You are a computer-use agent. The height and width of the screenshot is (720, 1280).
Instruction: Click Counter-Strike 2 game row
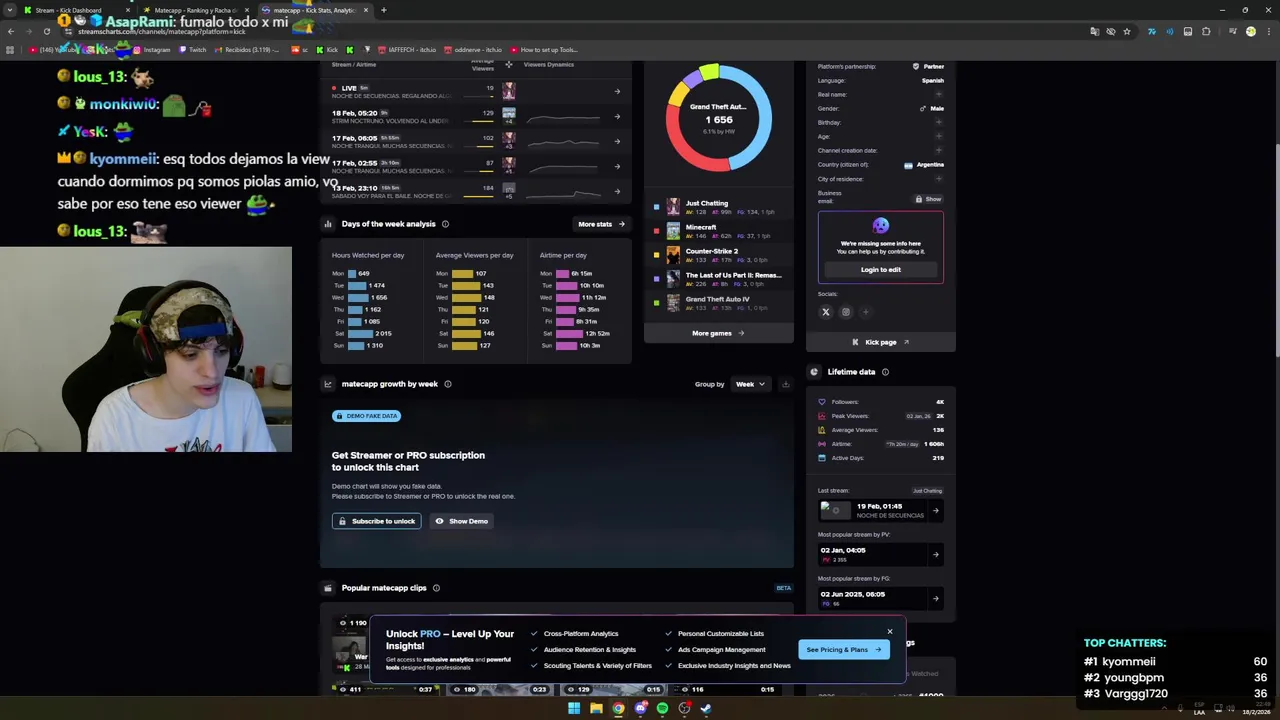click(x=718, y=255)
